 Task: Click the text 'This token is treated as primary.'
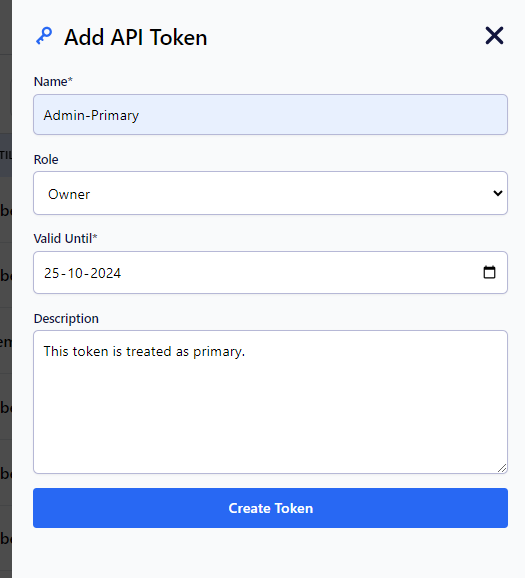tap(144, 352)
